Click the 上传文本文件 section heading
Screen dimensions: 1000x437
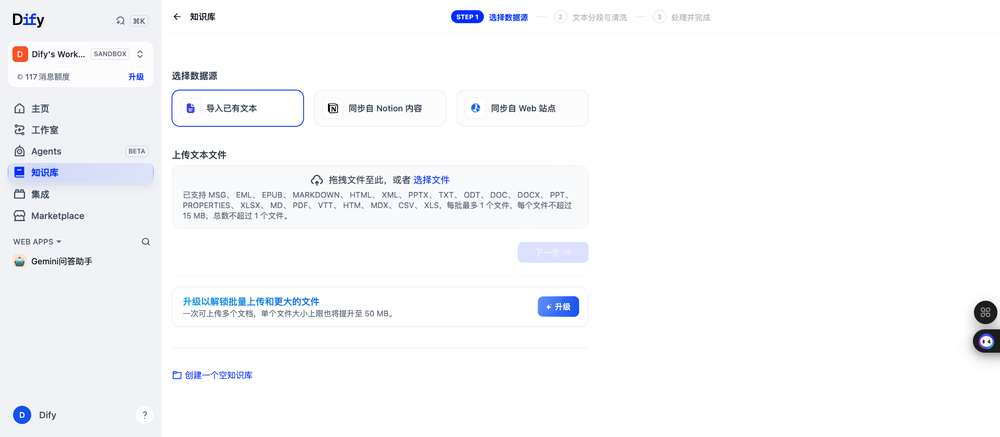199,155
